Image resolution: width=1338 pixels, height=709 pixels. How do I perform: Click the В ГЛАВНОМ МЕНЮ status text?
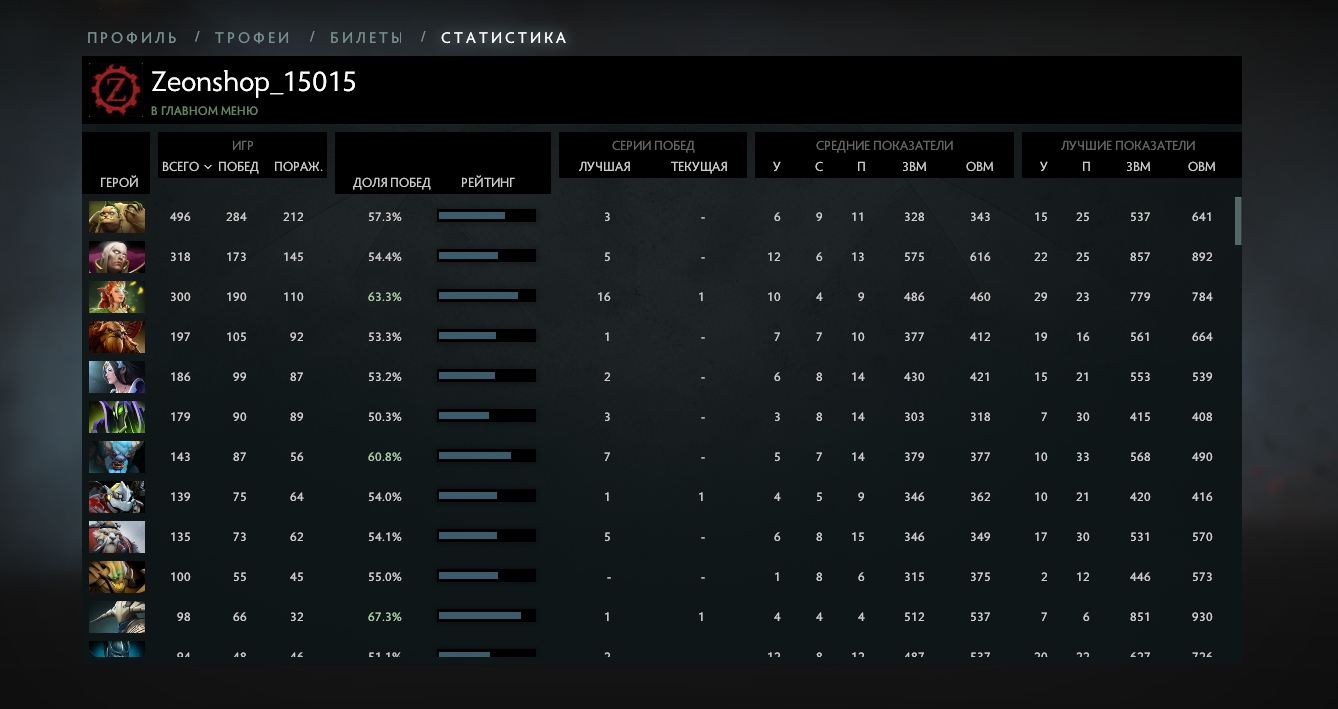pos(205,111)
